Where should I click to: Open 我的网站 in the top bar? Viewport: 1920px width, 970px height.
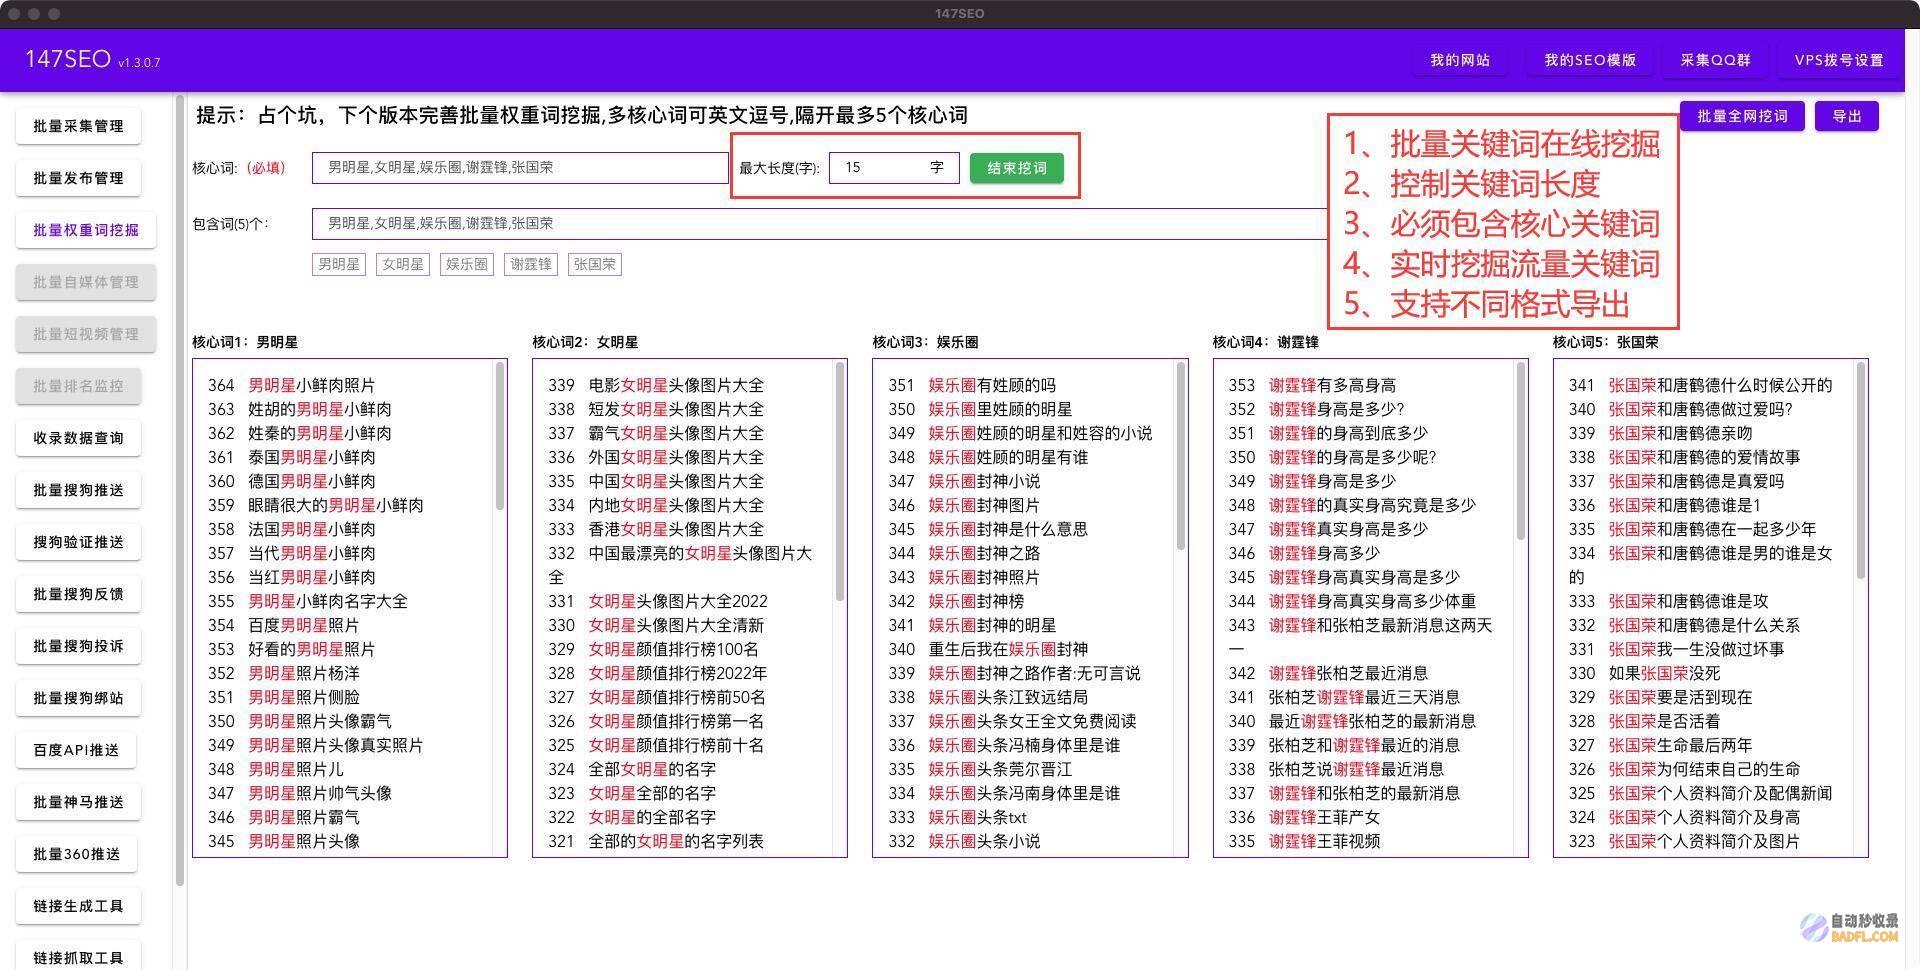(1460, 60)
